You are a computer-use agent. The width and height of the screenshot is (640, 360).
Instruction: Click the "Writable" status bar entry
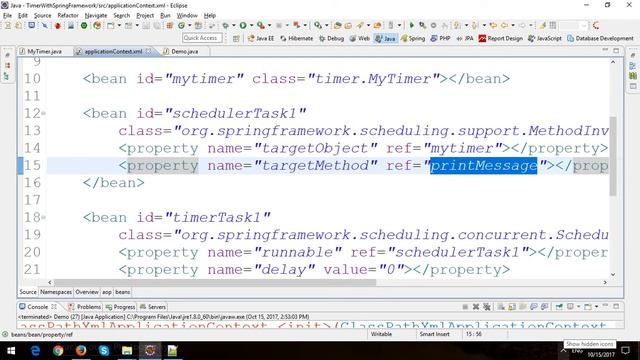coord(381,334)
